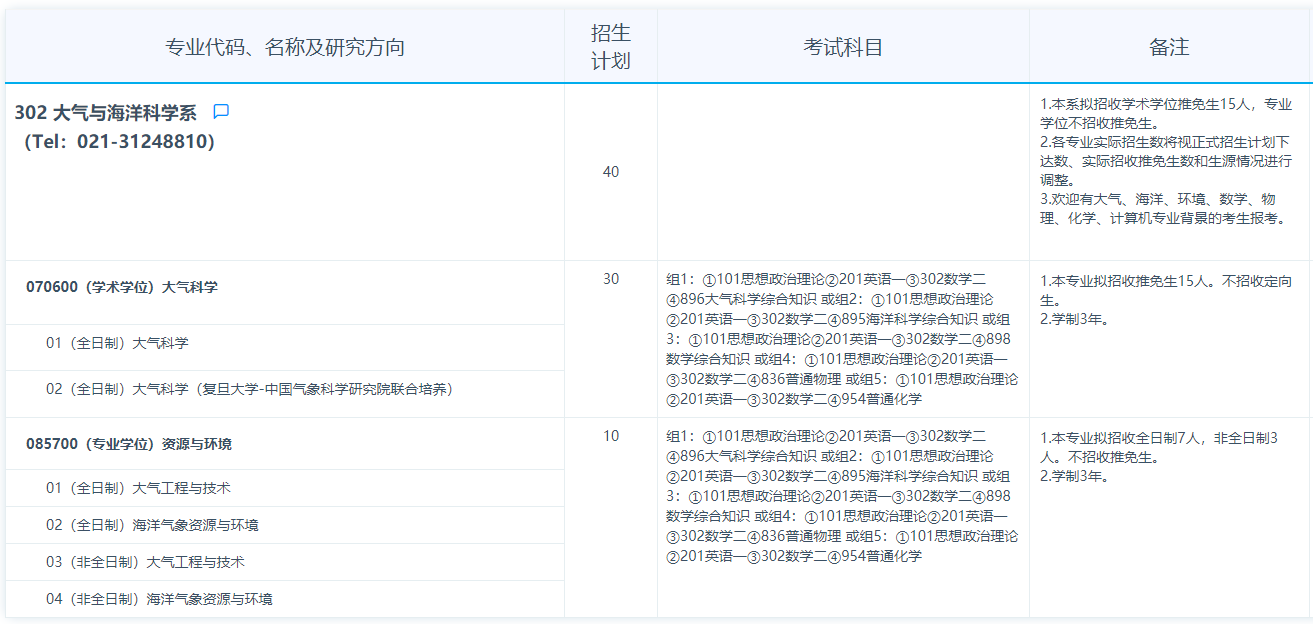Viewport: 1313px width, 624px height.
Task: Select direction 01 (全日制) 大气科学
Action: (x=117, y=343)
